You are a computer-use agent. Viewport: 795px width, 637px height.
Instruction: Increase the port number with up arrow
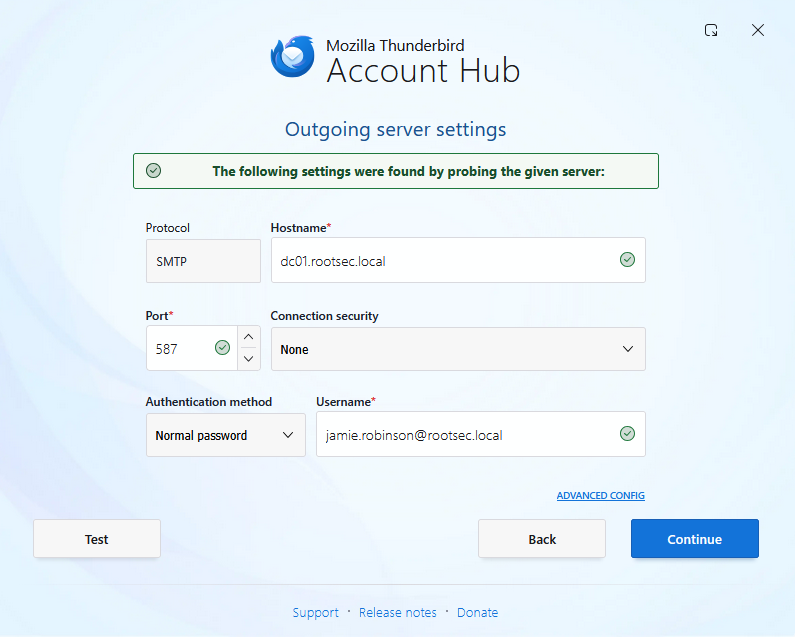tap(248, 337)
